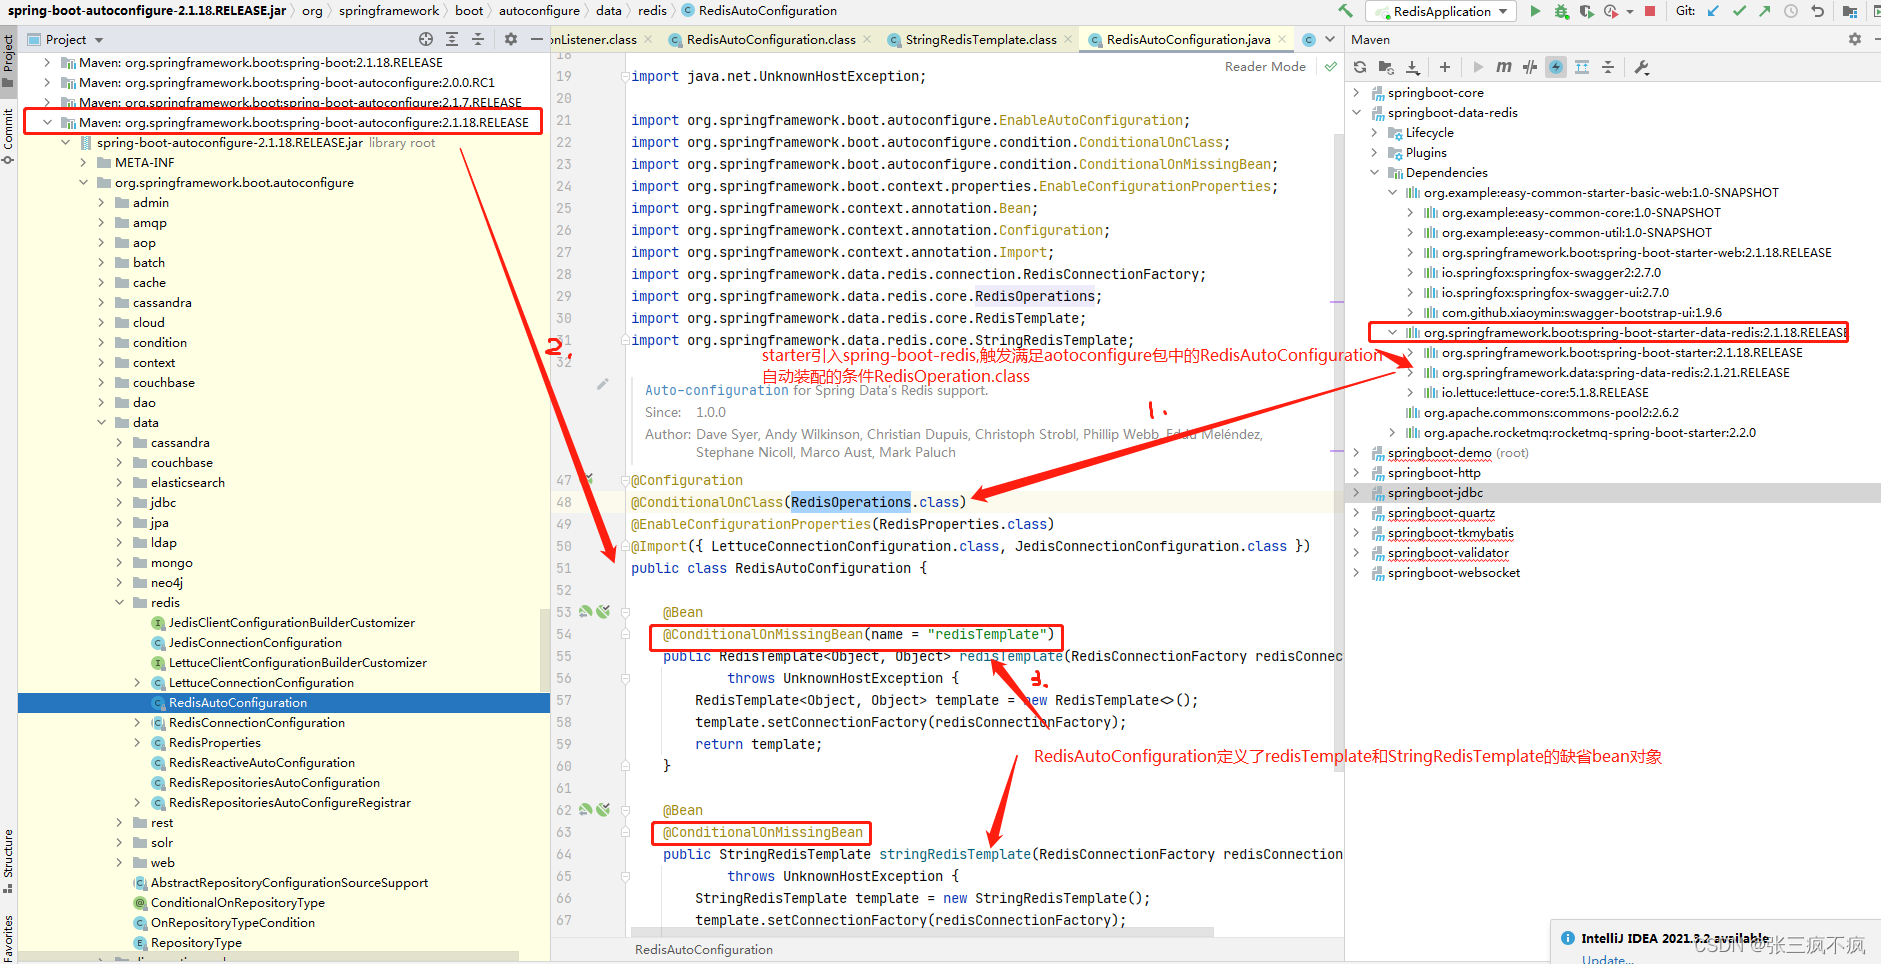The height and width of the screenshot is (964, 1881).
Task: Download sources and documentation in Maven toolbar
Action: [x=1412, y=67]
